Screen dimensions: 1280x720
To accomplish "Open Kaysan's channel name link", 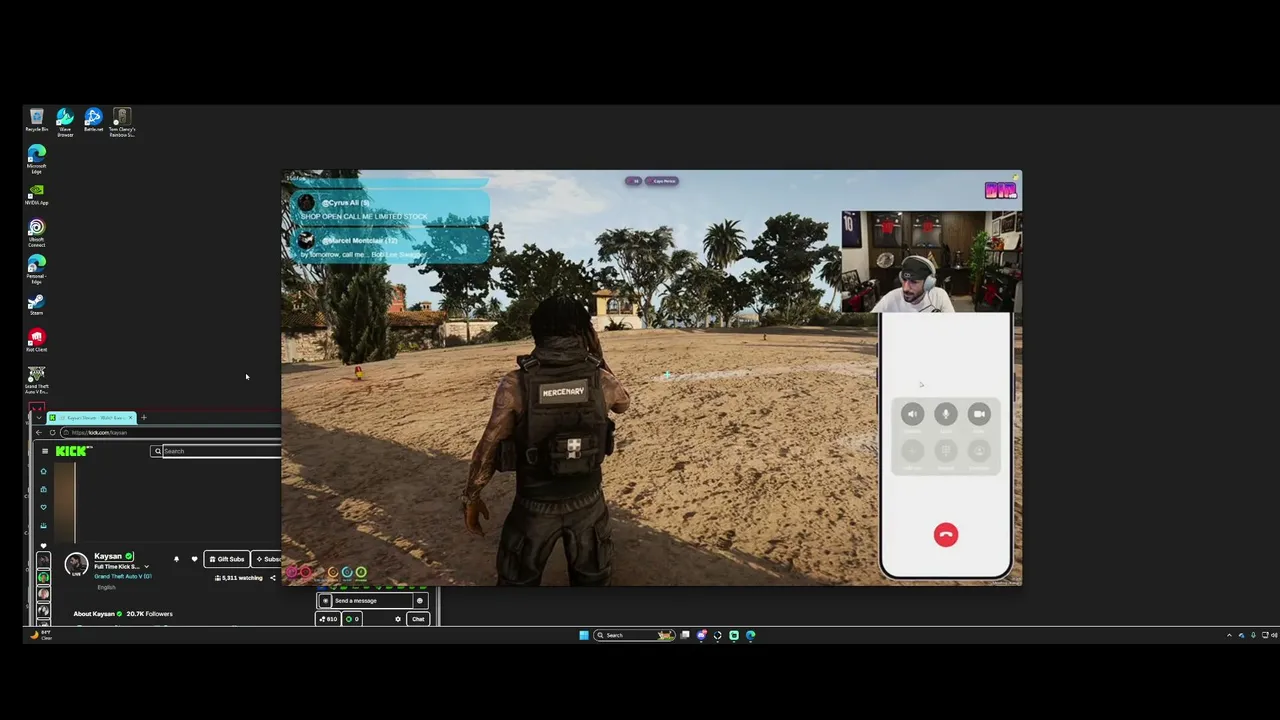I will coord(108,556).
